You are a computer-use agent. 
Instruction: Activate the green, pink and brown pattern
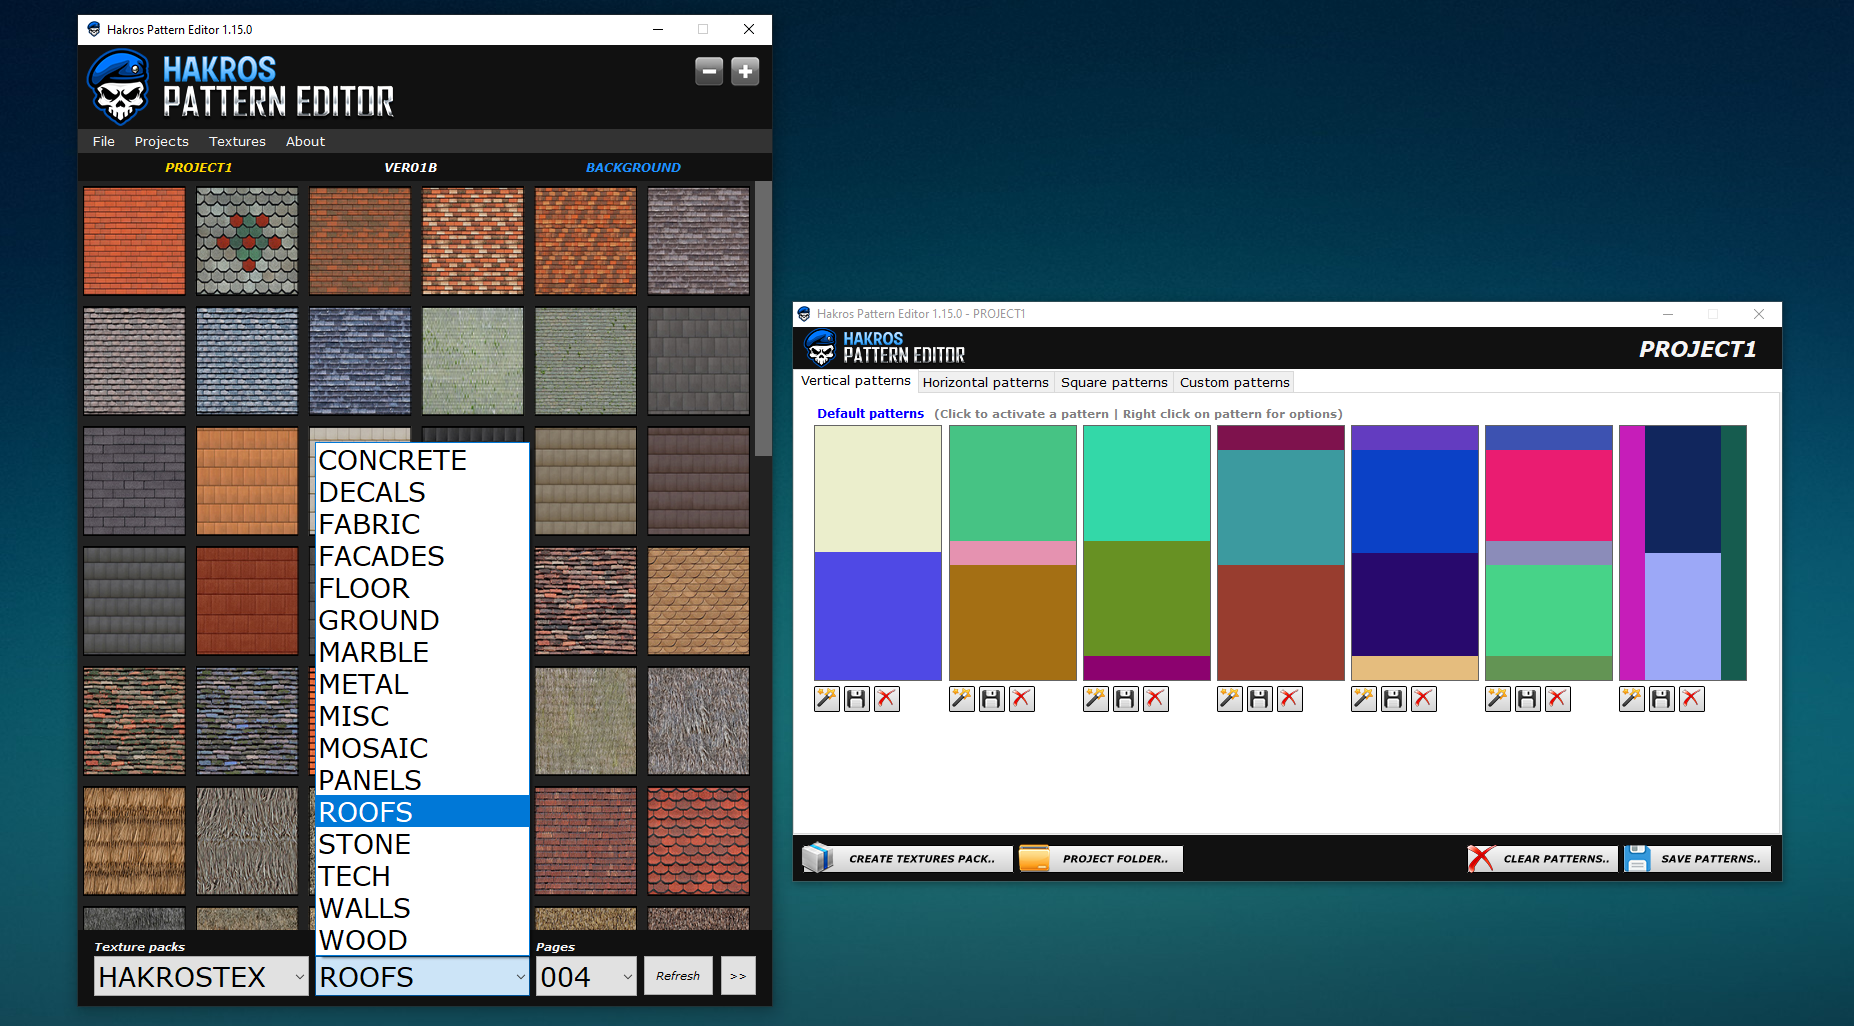coord(1012,553)
